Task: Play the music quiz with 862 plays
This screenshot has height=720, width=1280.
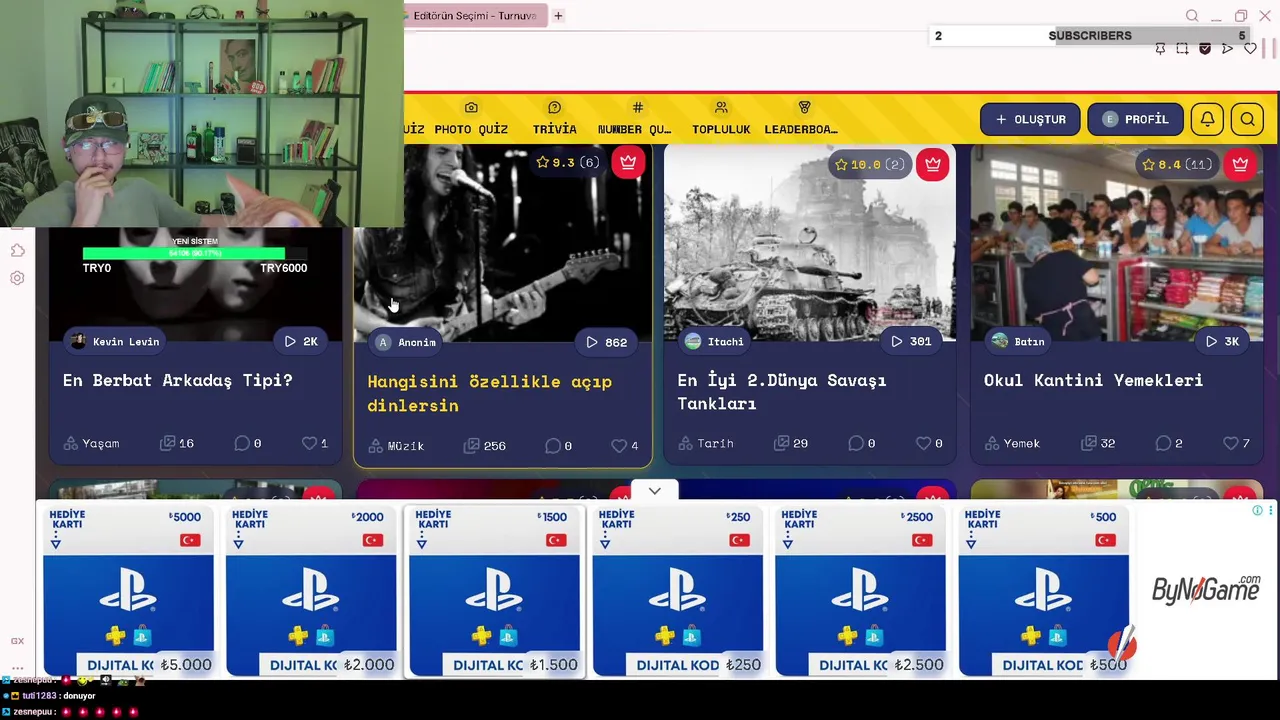Action: pos(607,342)
